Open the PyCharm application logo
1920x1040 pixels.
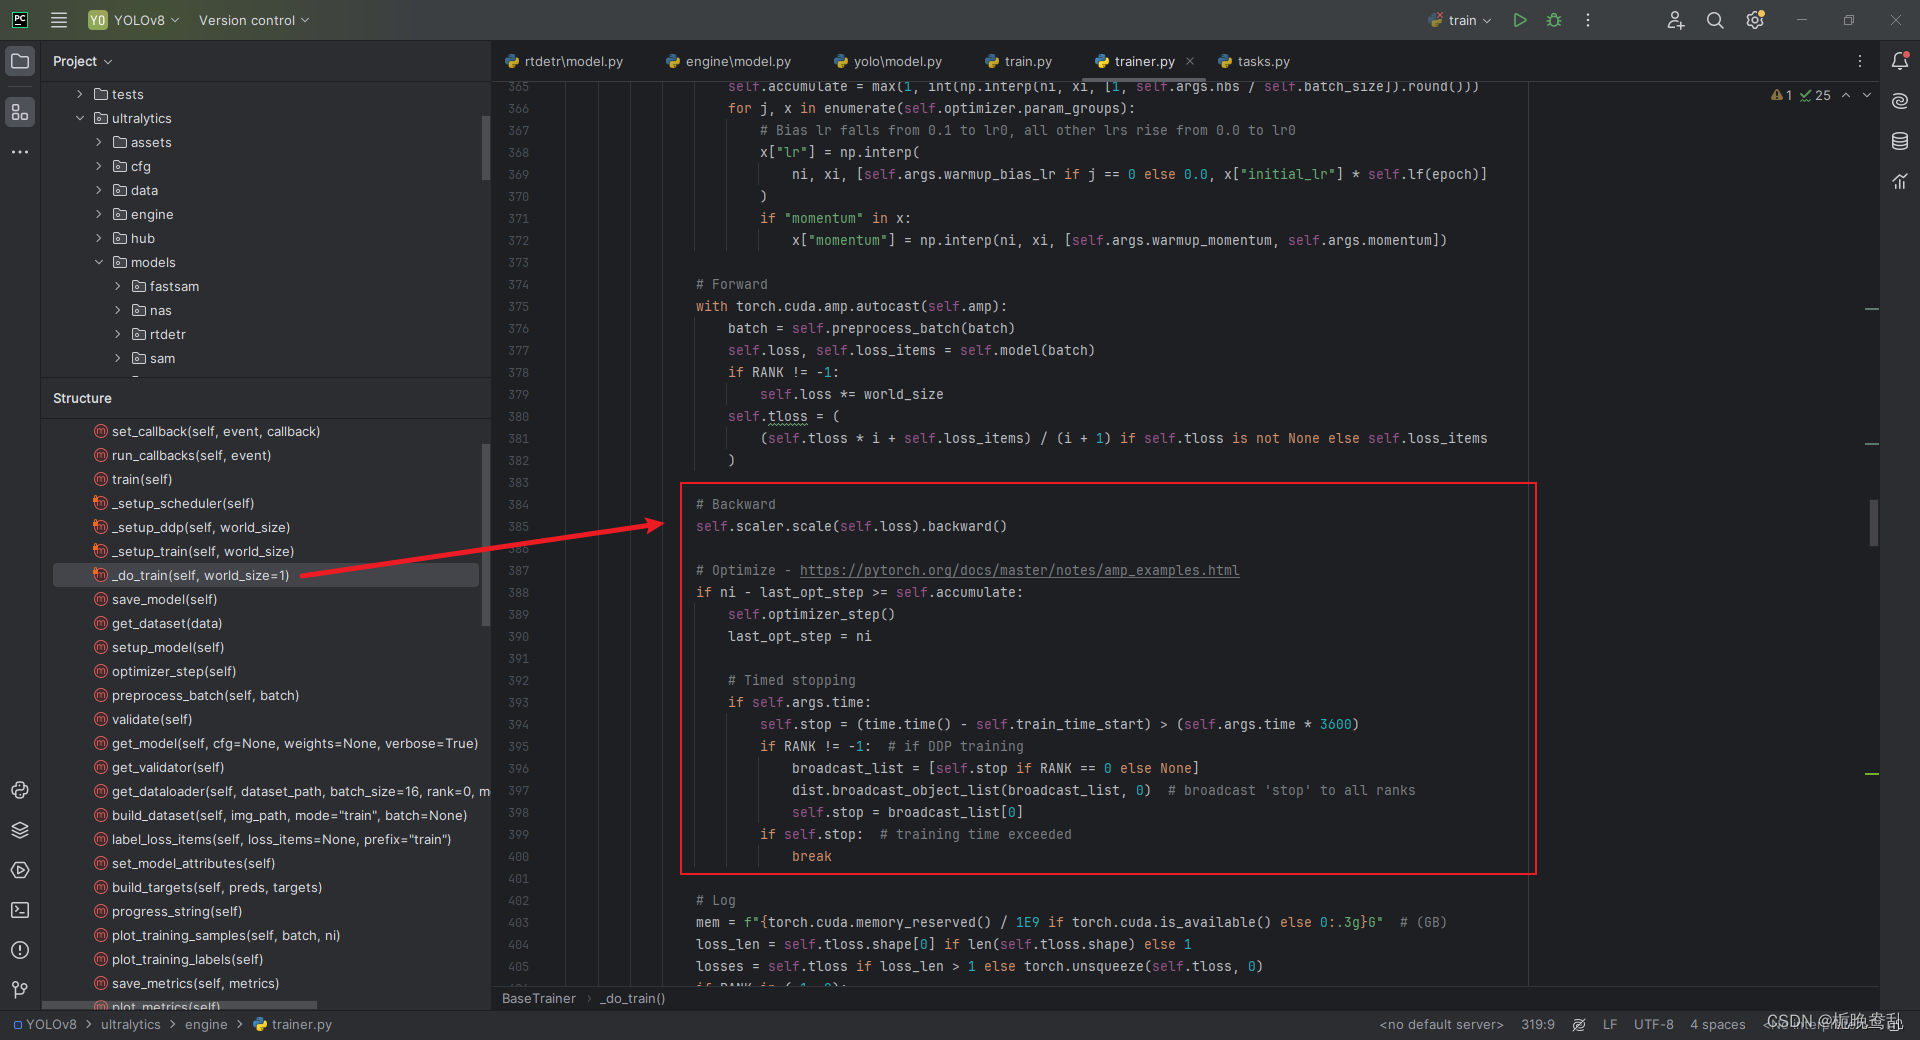[20, 20]
